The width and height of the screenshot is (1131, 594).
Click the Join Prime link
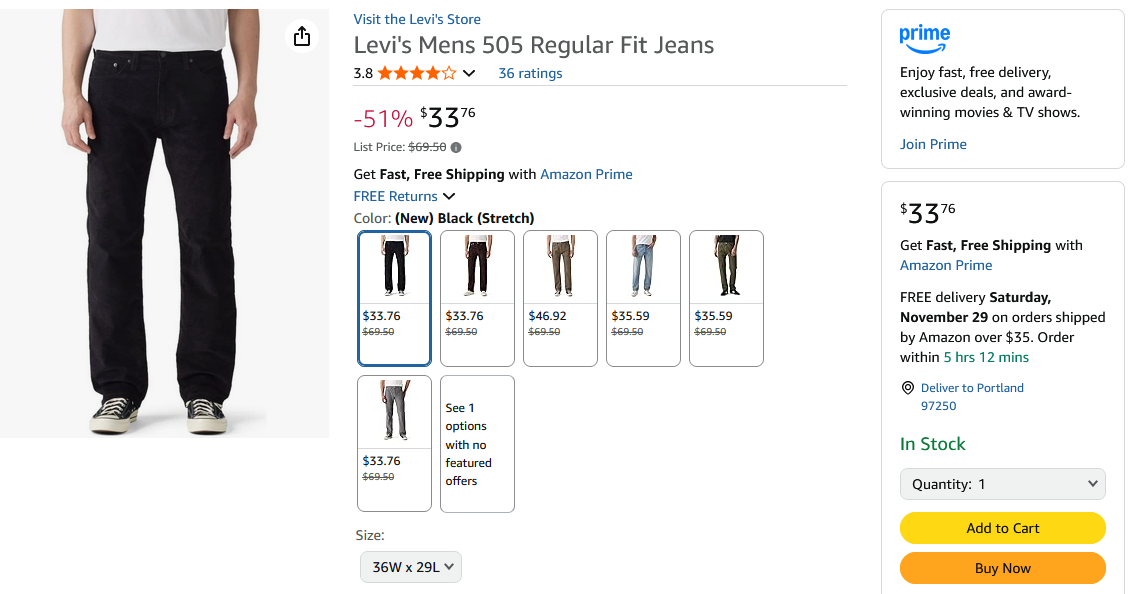point(933,143)
